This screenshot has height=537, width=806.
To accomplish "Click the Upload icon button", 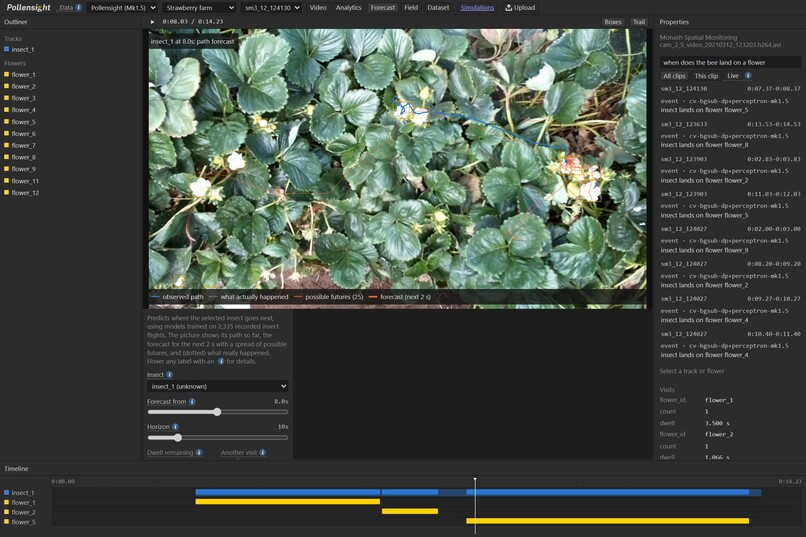I will tap(520, 8).
